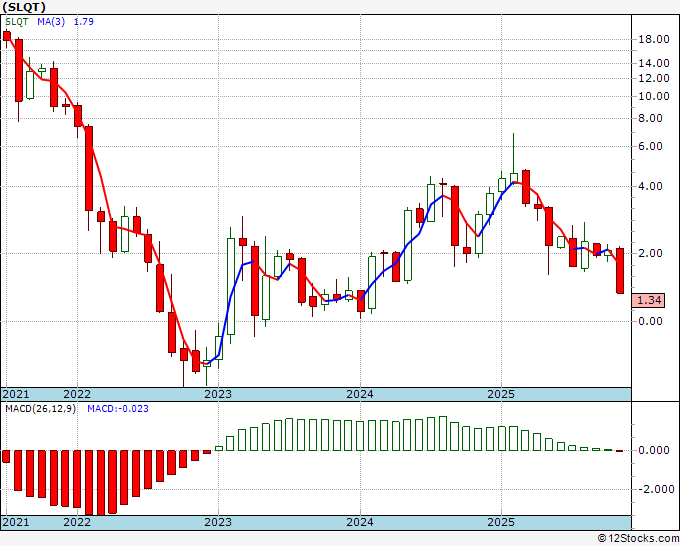Click the 1.34 current price tag

pos(649,300)
